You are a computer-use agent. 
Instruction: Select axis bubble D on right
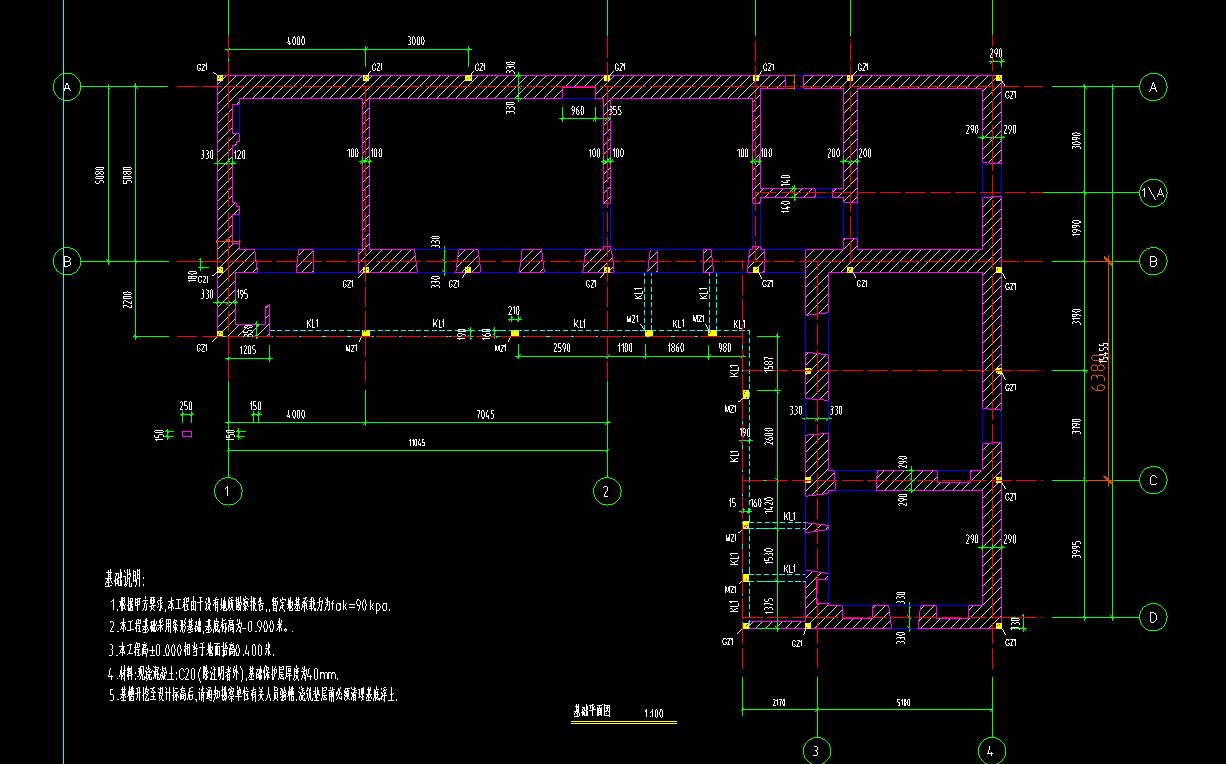tap(1153, 618)
